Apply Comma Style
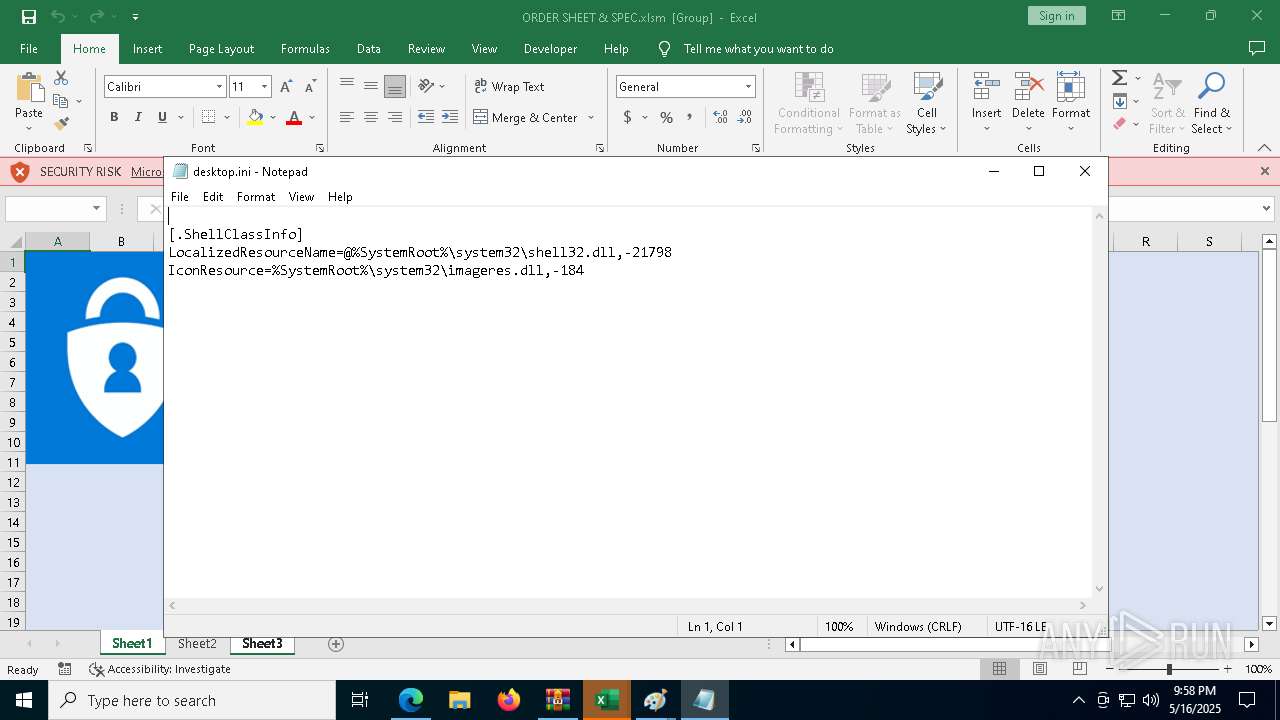This screenshot has width=1280, height=720. coord(690,117)
